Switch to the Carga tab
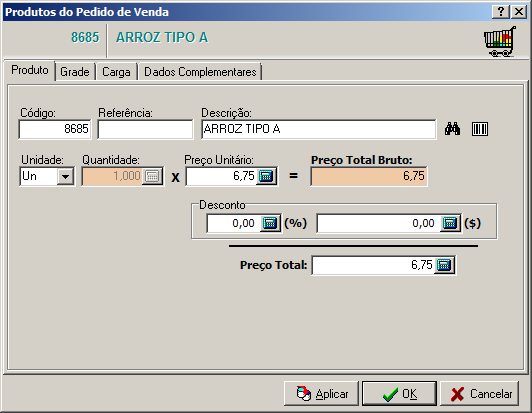Screen dimensions: 532x413 tap(116, 72)
